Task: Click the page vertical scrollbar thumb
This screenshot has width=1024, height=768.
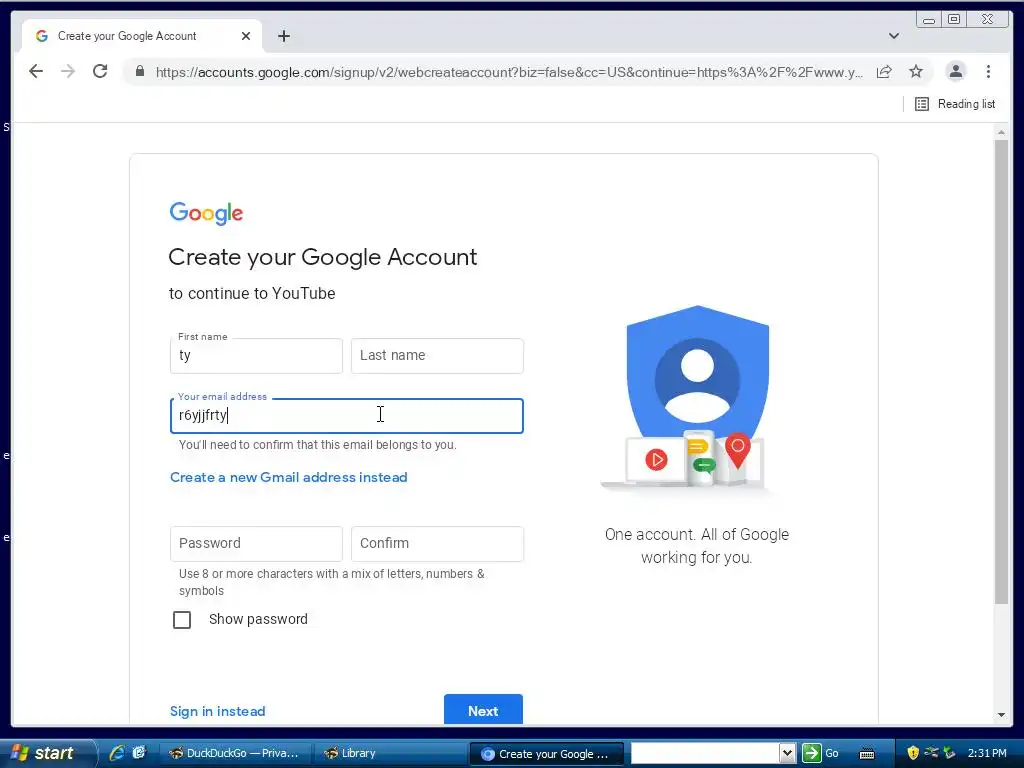Action: coord(1001,372)
